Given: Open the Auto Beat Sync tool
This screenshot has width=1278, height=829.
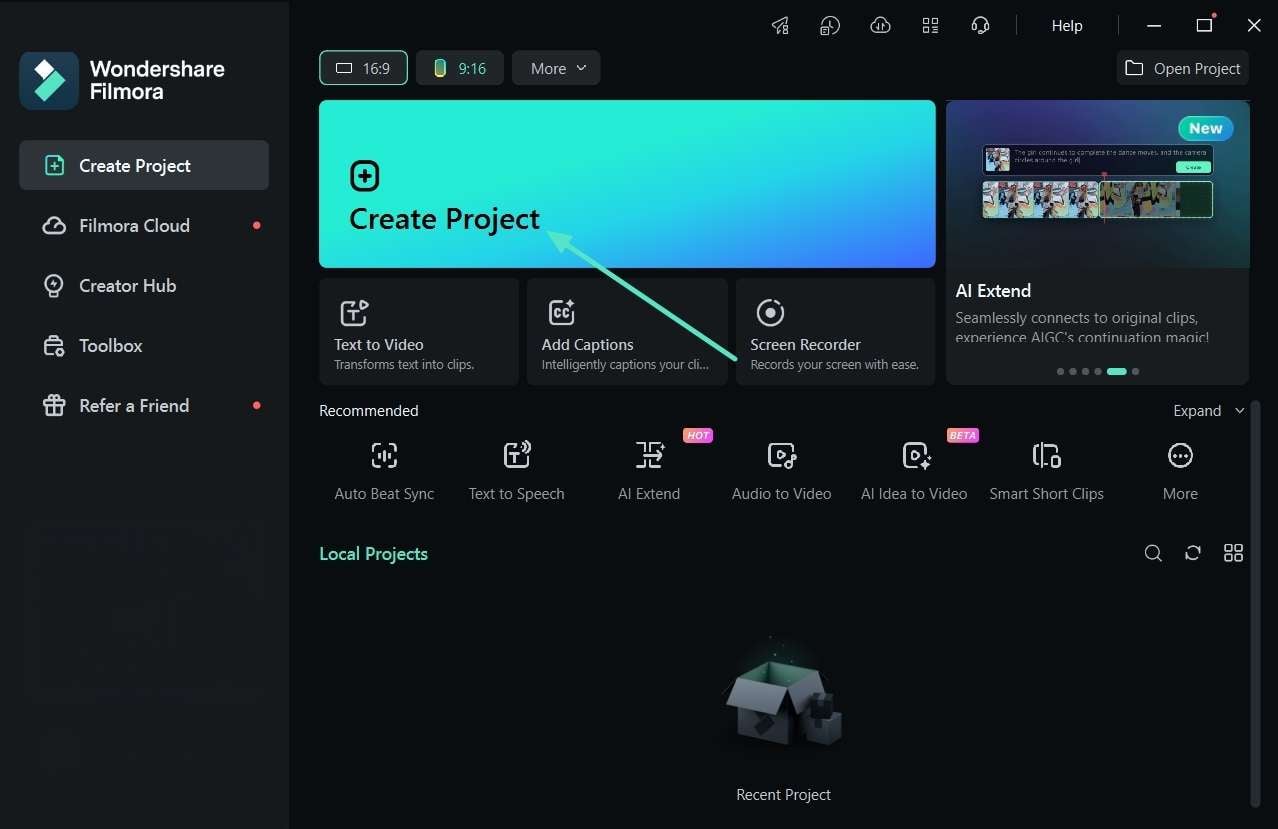Looking at the screenshot, I should click(x=384, y=470).
